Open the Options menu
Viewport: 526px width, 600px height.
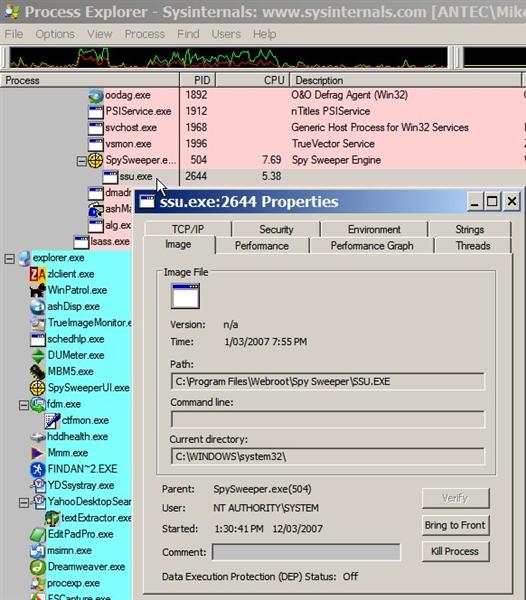point(55,34)
